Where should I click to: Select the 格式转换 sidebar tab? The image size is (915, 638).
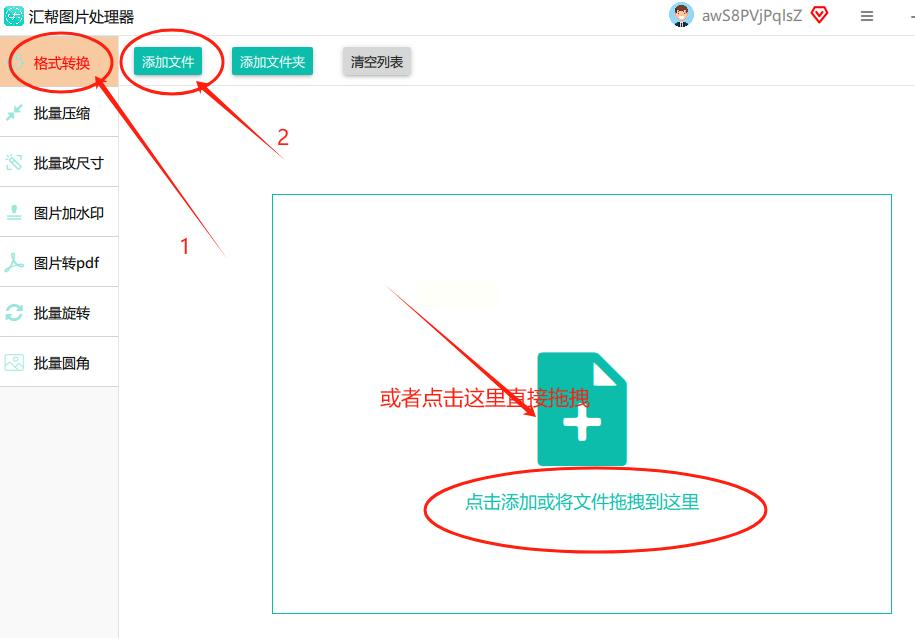(59, 62)
